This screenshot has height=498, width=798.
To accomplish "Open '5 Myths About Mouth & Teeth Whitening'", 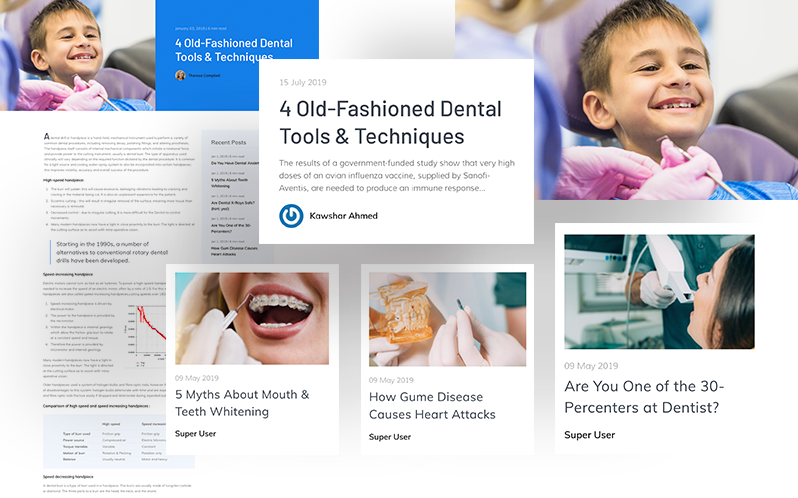I will click(x=242, y=403).
